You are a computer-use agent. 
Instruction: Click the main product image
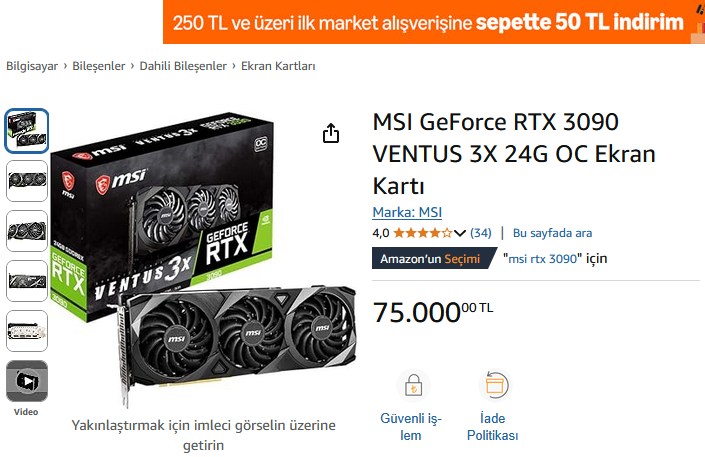click(x=203, y=259)
